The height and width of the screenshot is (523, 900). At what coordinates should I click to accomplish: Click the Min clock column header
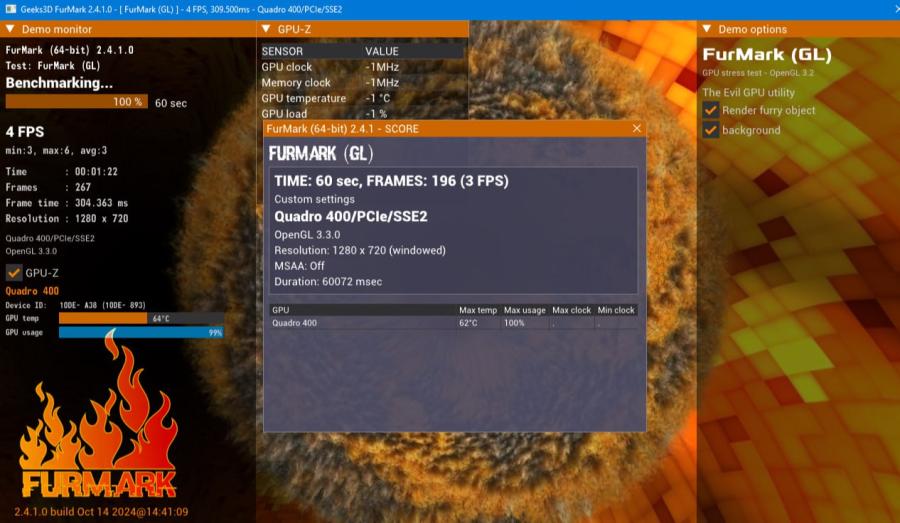[x=616, y=310]
